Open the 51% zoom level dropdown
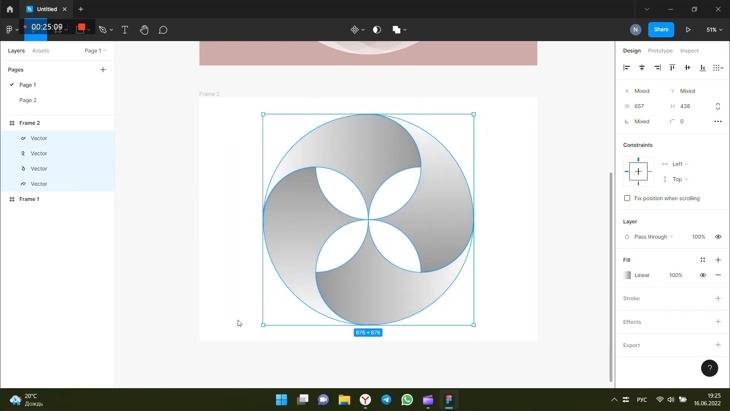The width and height of the screenshot is (730, 411). click(x=714, y=30)
